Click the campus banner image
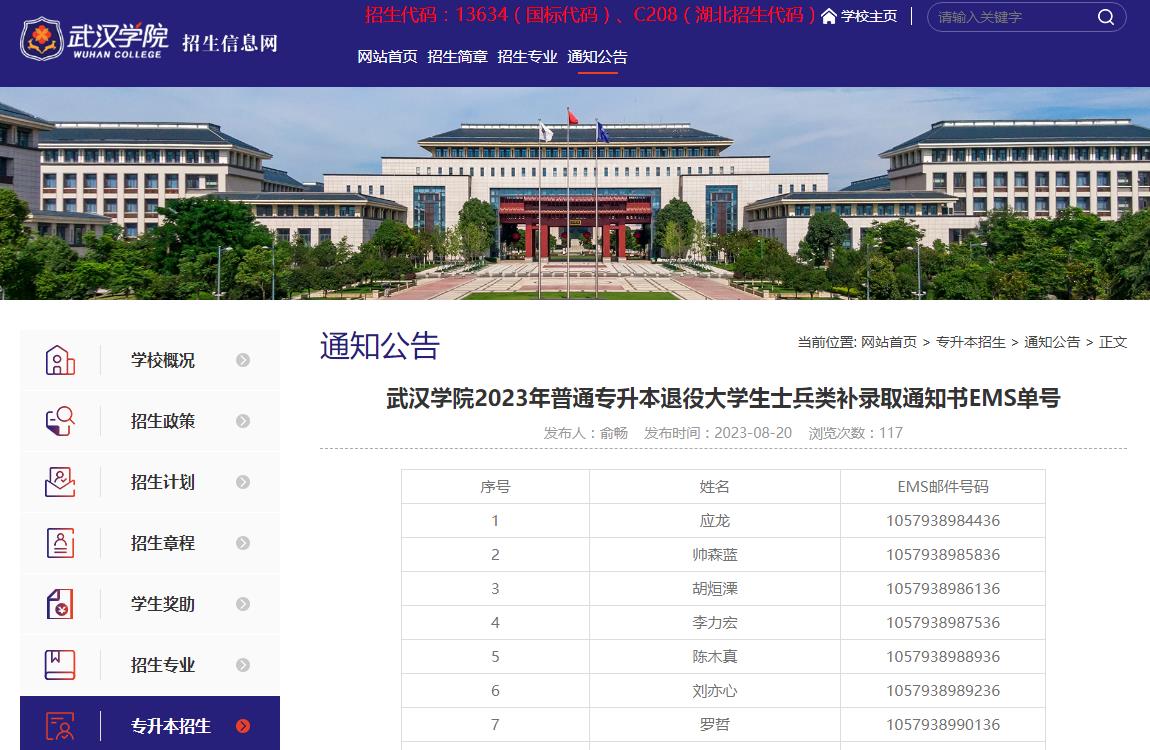Image resolution: width=1150 pixels, height=750 pixels. 575,194
